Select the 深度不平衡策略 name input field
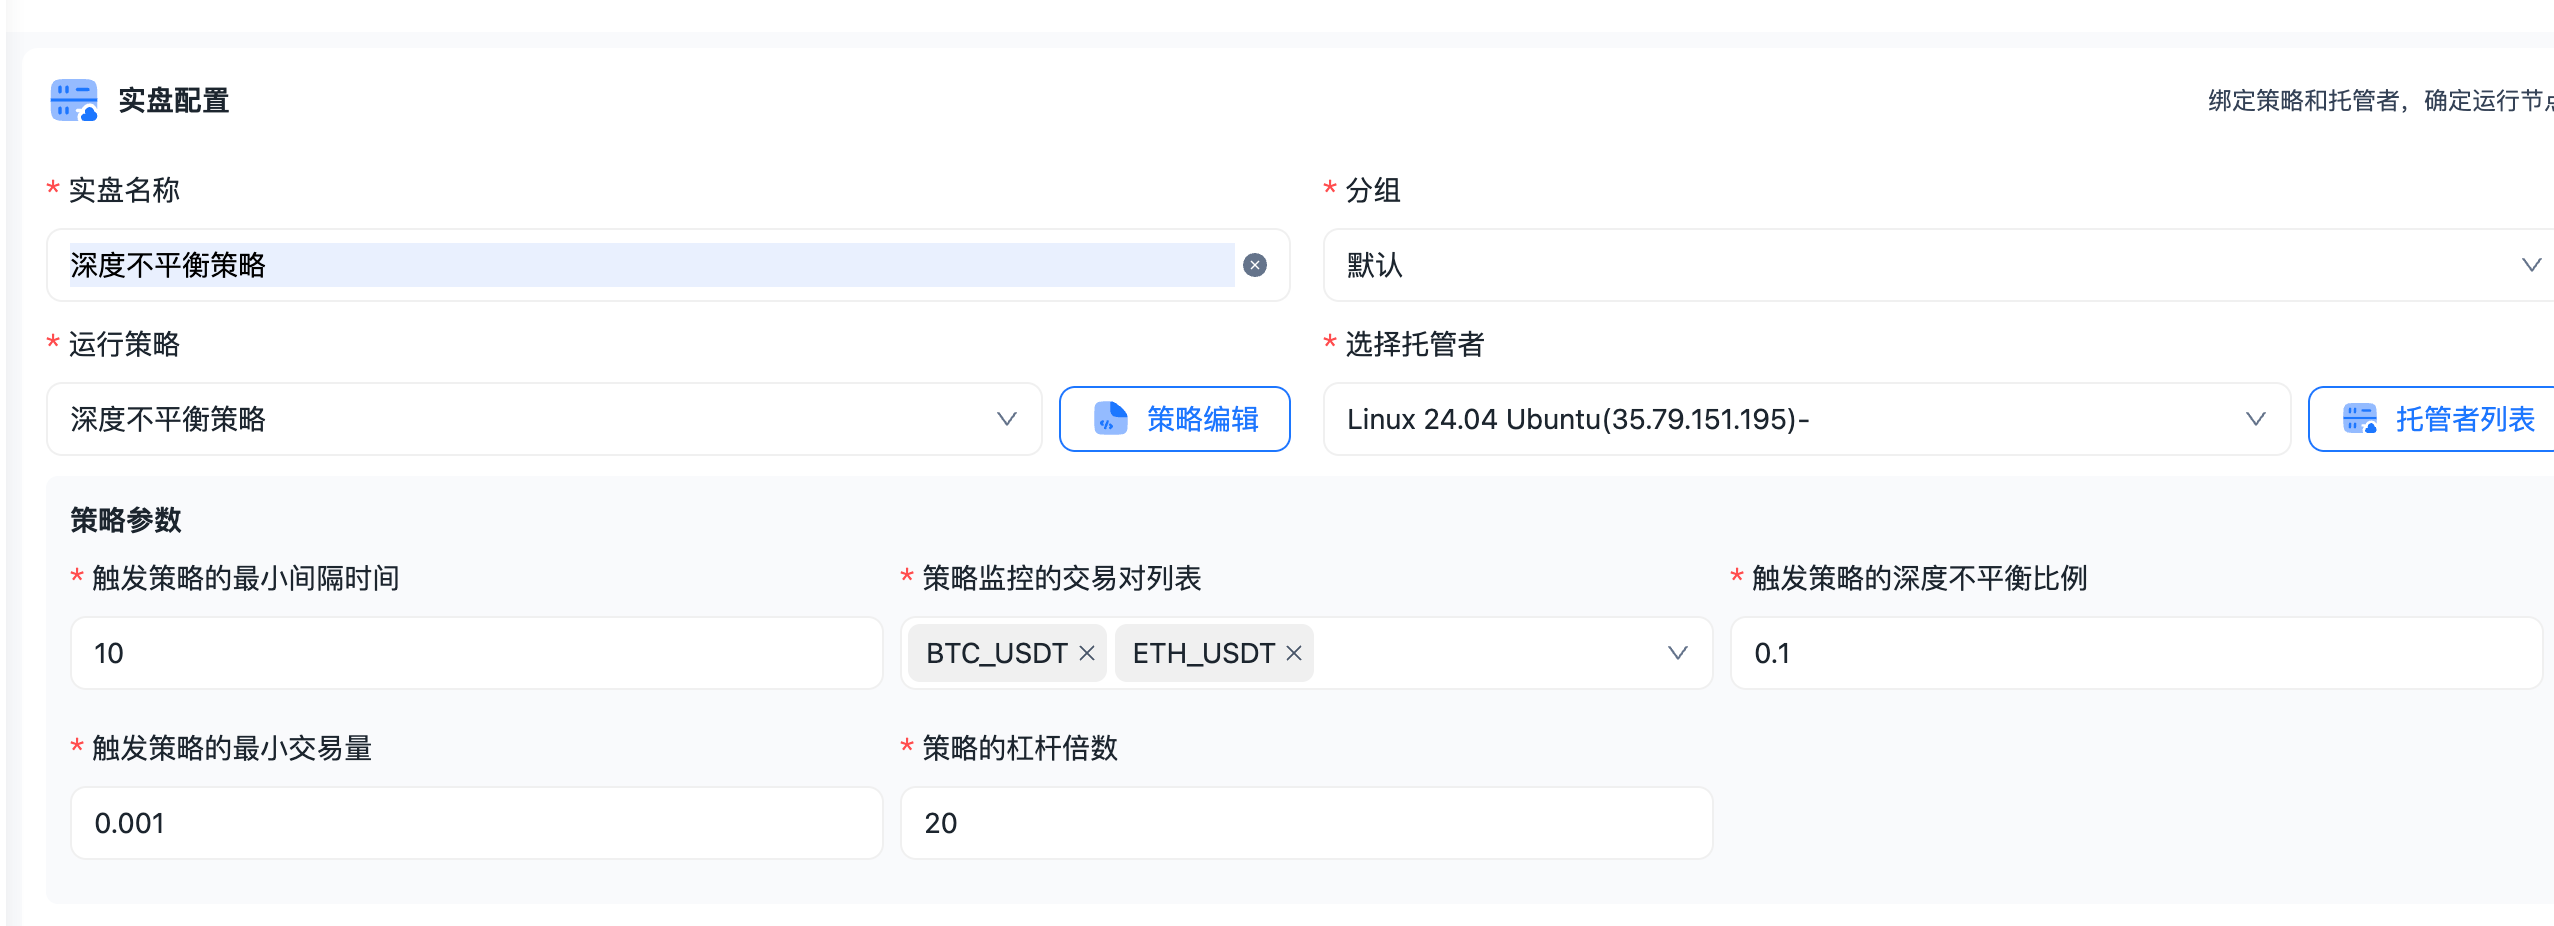Viewport: 2554px width, 926px height. tap(600, 265)
